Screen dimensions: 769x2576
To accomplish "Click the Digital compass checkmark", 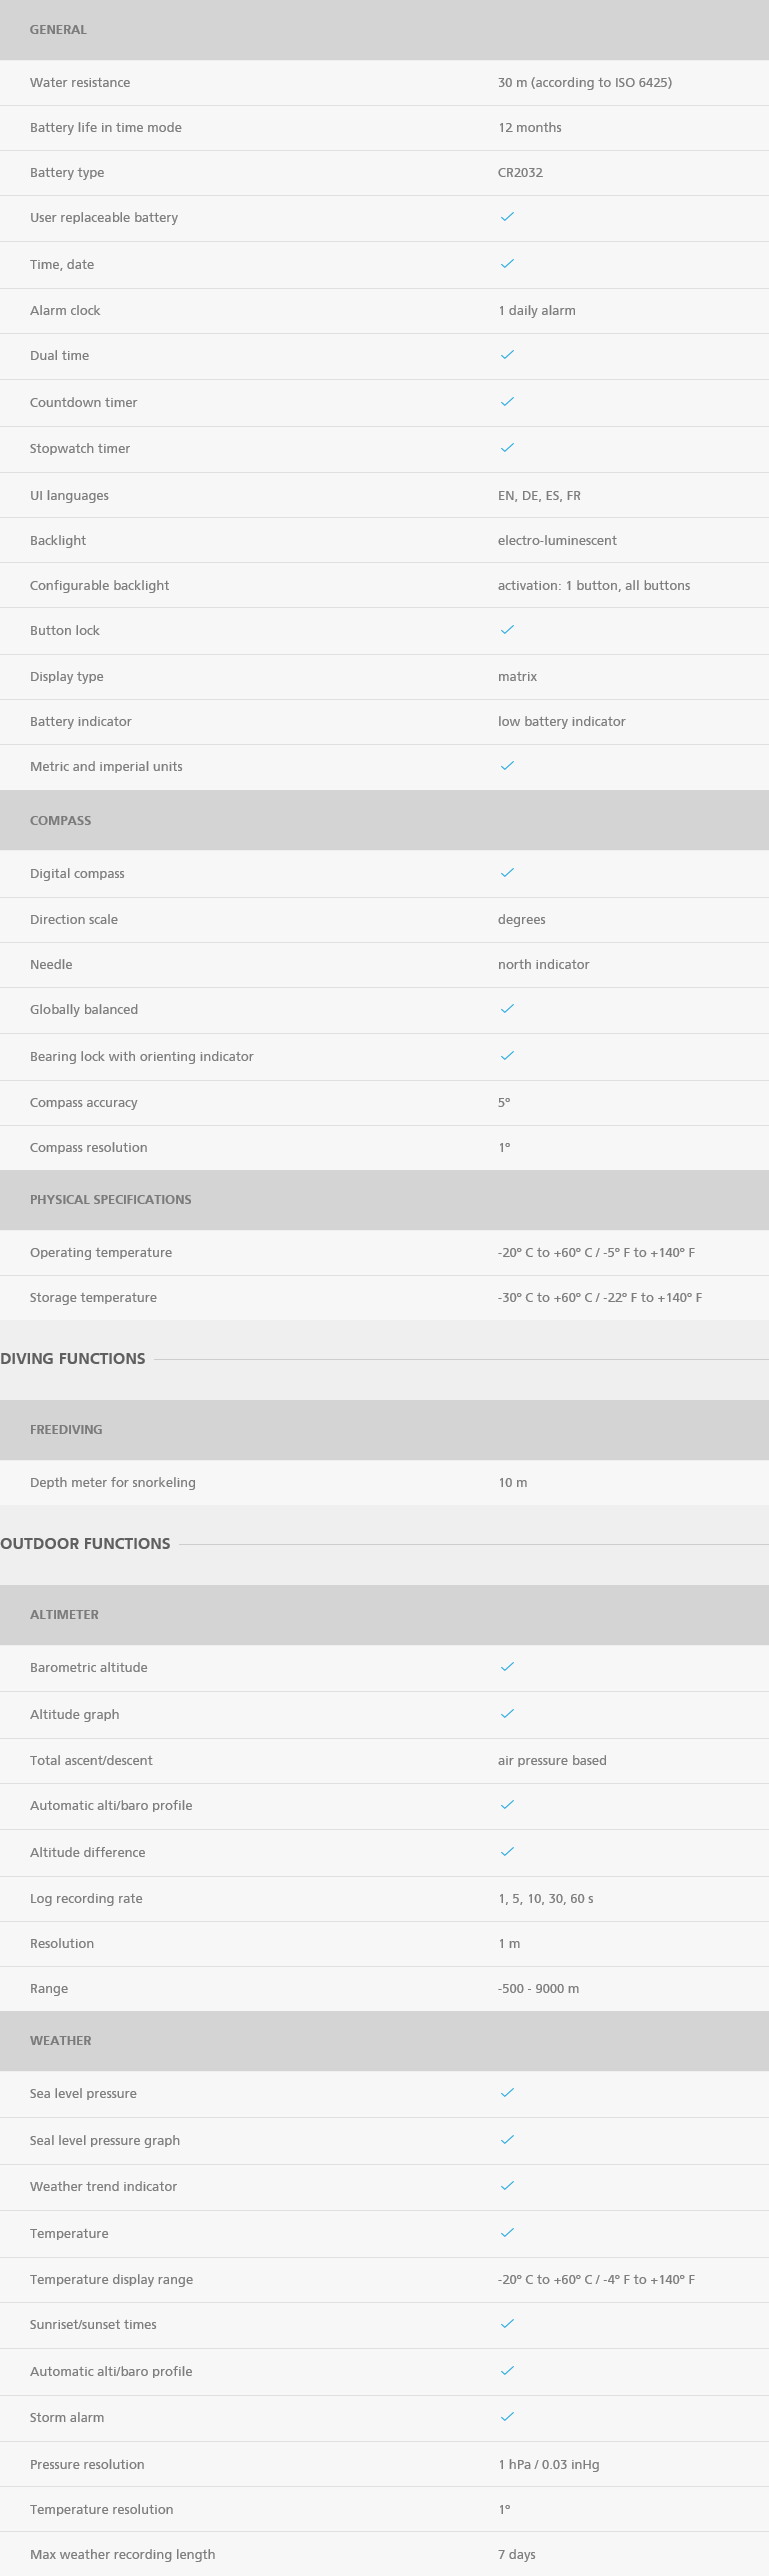I will [x=507, y=873].
